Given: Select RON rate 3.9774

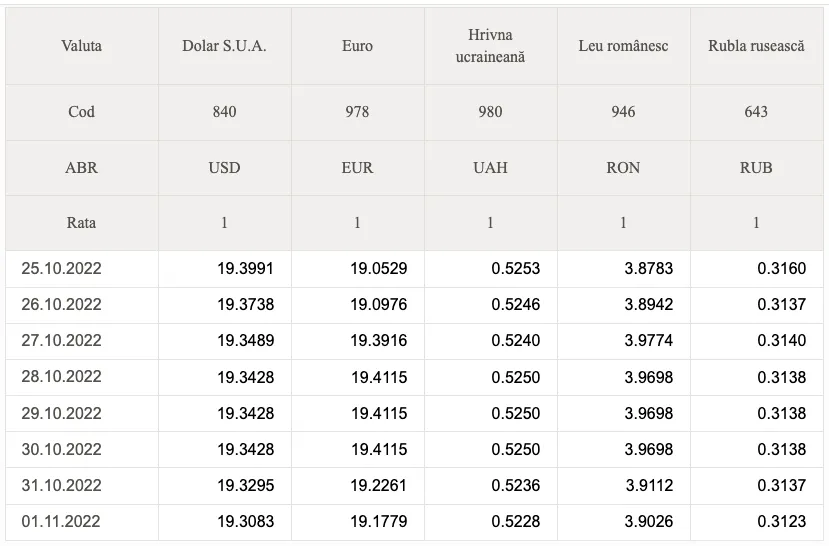Looking at the screenshot, I should pyautogui.click(x=649, y=340).
